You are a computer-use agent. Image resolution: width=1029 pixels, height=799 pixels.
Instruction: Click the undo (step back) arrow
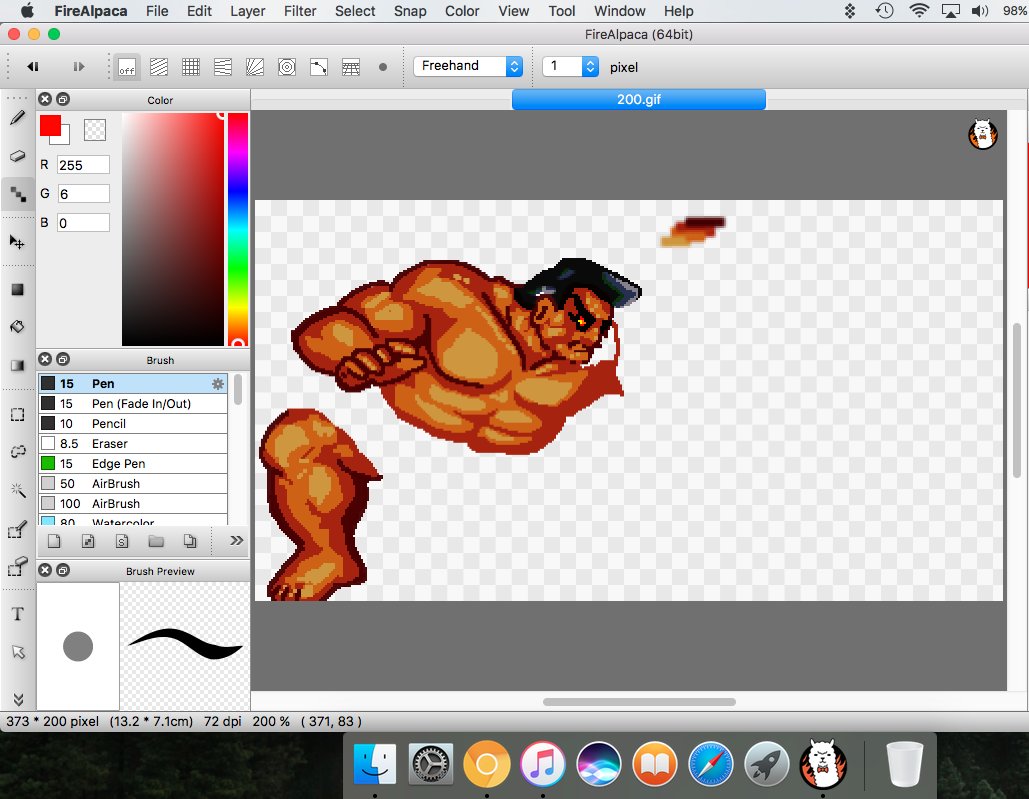(33, 66)
